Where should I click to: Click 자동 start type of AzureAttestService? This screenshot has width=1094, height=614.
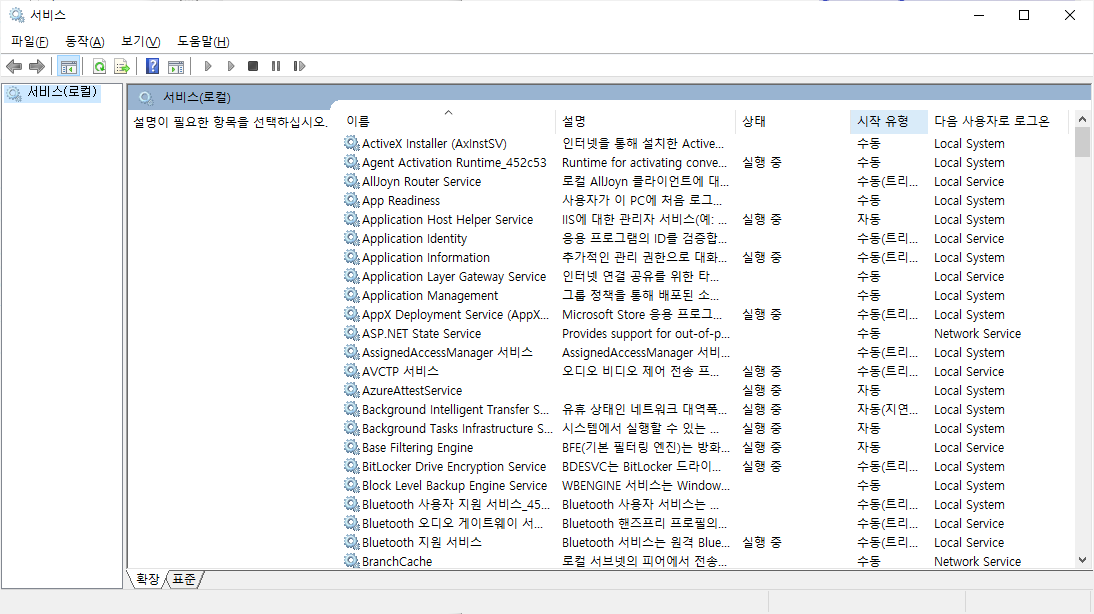point(869,390)
